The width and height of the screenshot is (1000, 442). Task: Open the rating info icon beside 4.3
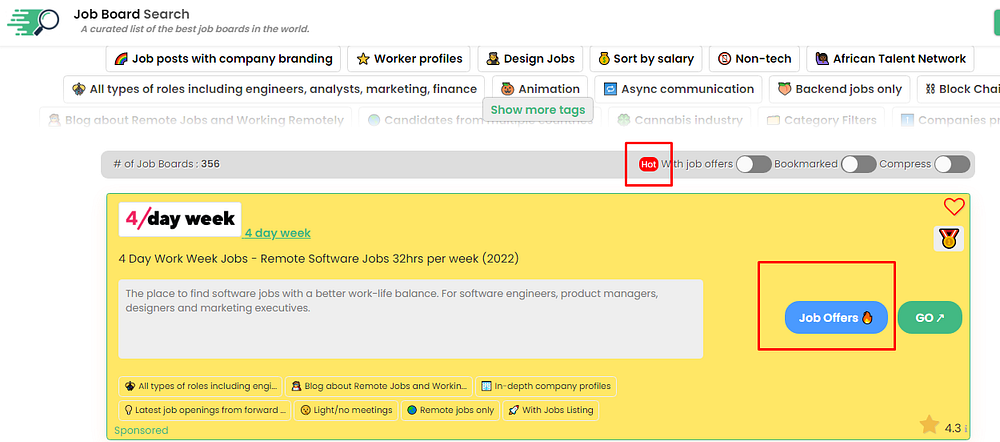point(966,429)
